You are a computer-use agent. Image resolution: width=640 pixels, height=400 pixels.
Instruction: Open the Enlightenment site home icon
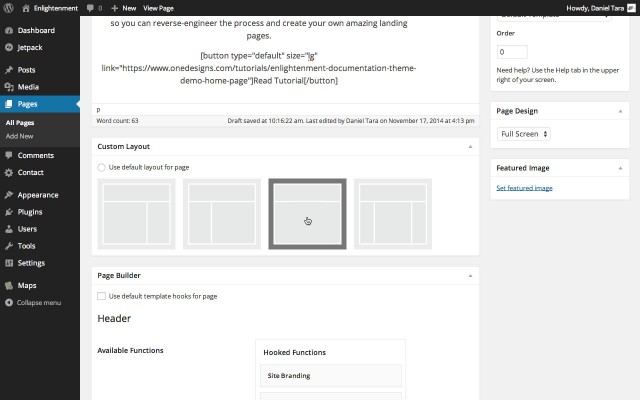coord(26,8)
